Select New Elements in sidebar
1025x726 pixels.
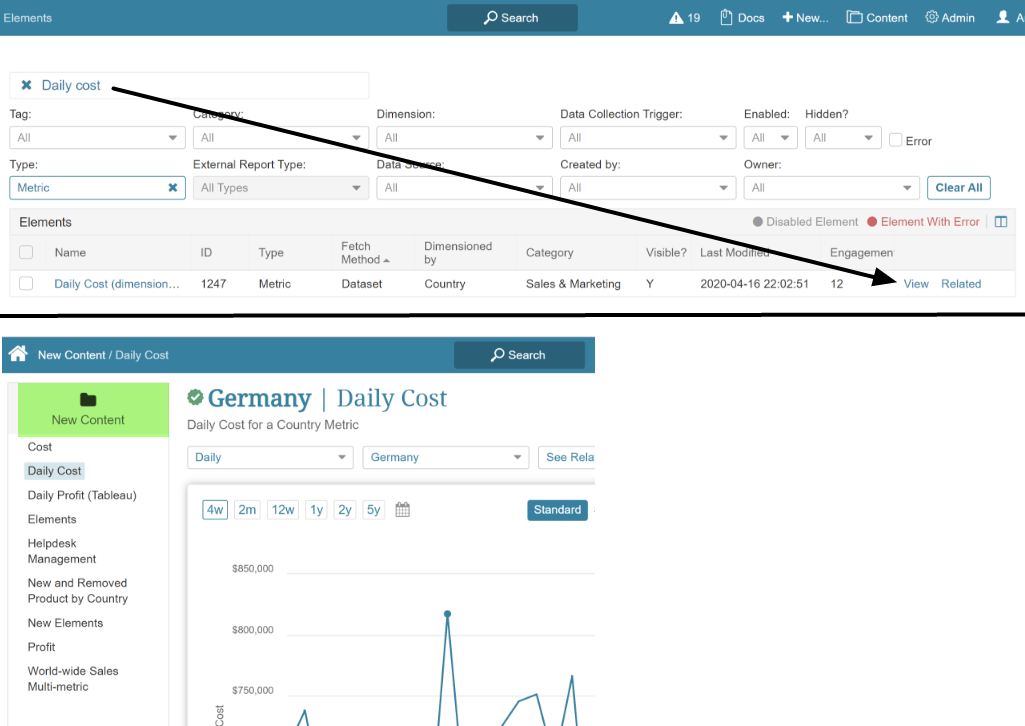pyautogui.click(x=65, y=623)
